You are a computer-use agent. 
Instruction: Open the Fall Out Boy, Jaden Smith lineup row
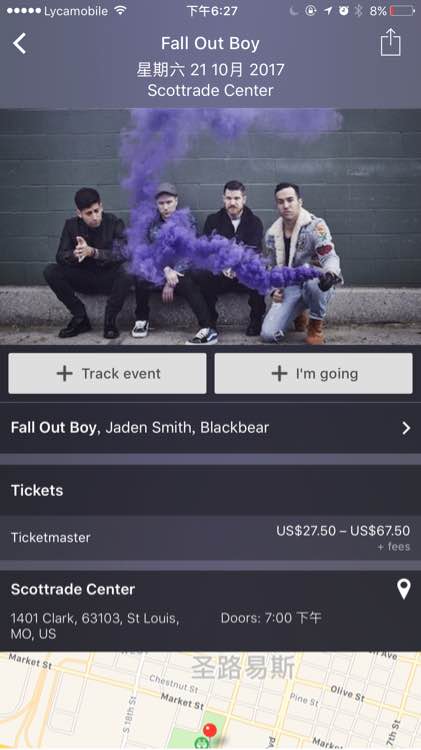click(210, 428)
